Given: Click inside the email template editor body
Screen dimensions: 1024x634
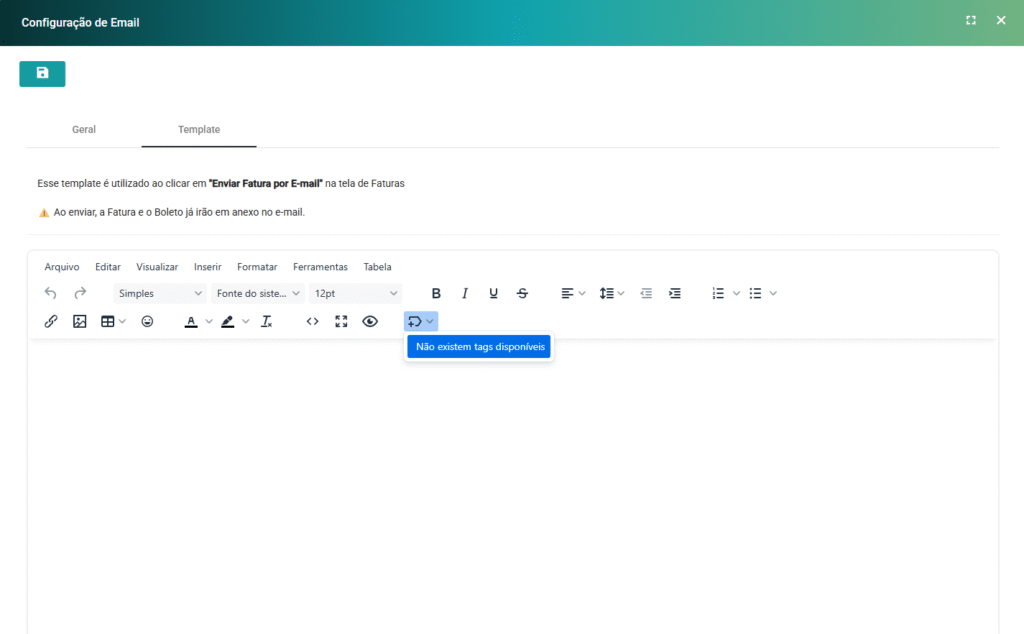Looking at the screenshot, I should 512,480.
